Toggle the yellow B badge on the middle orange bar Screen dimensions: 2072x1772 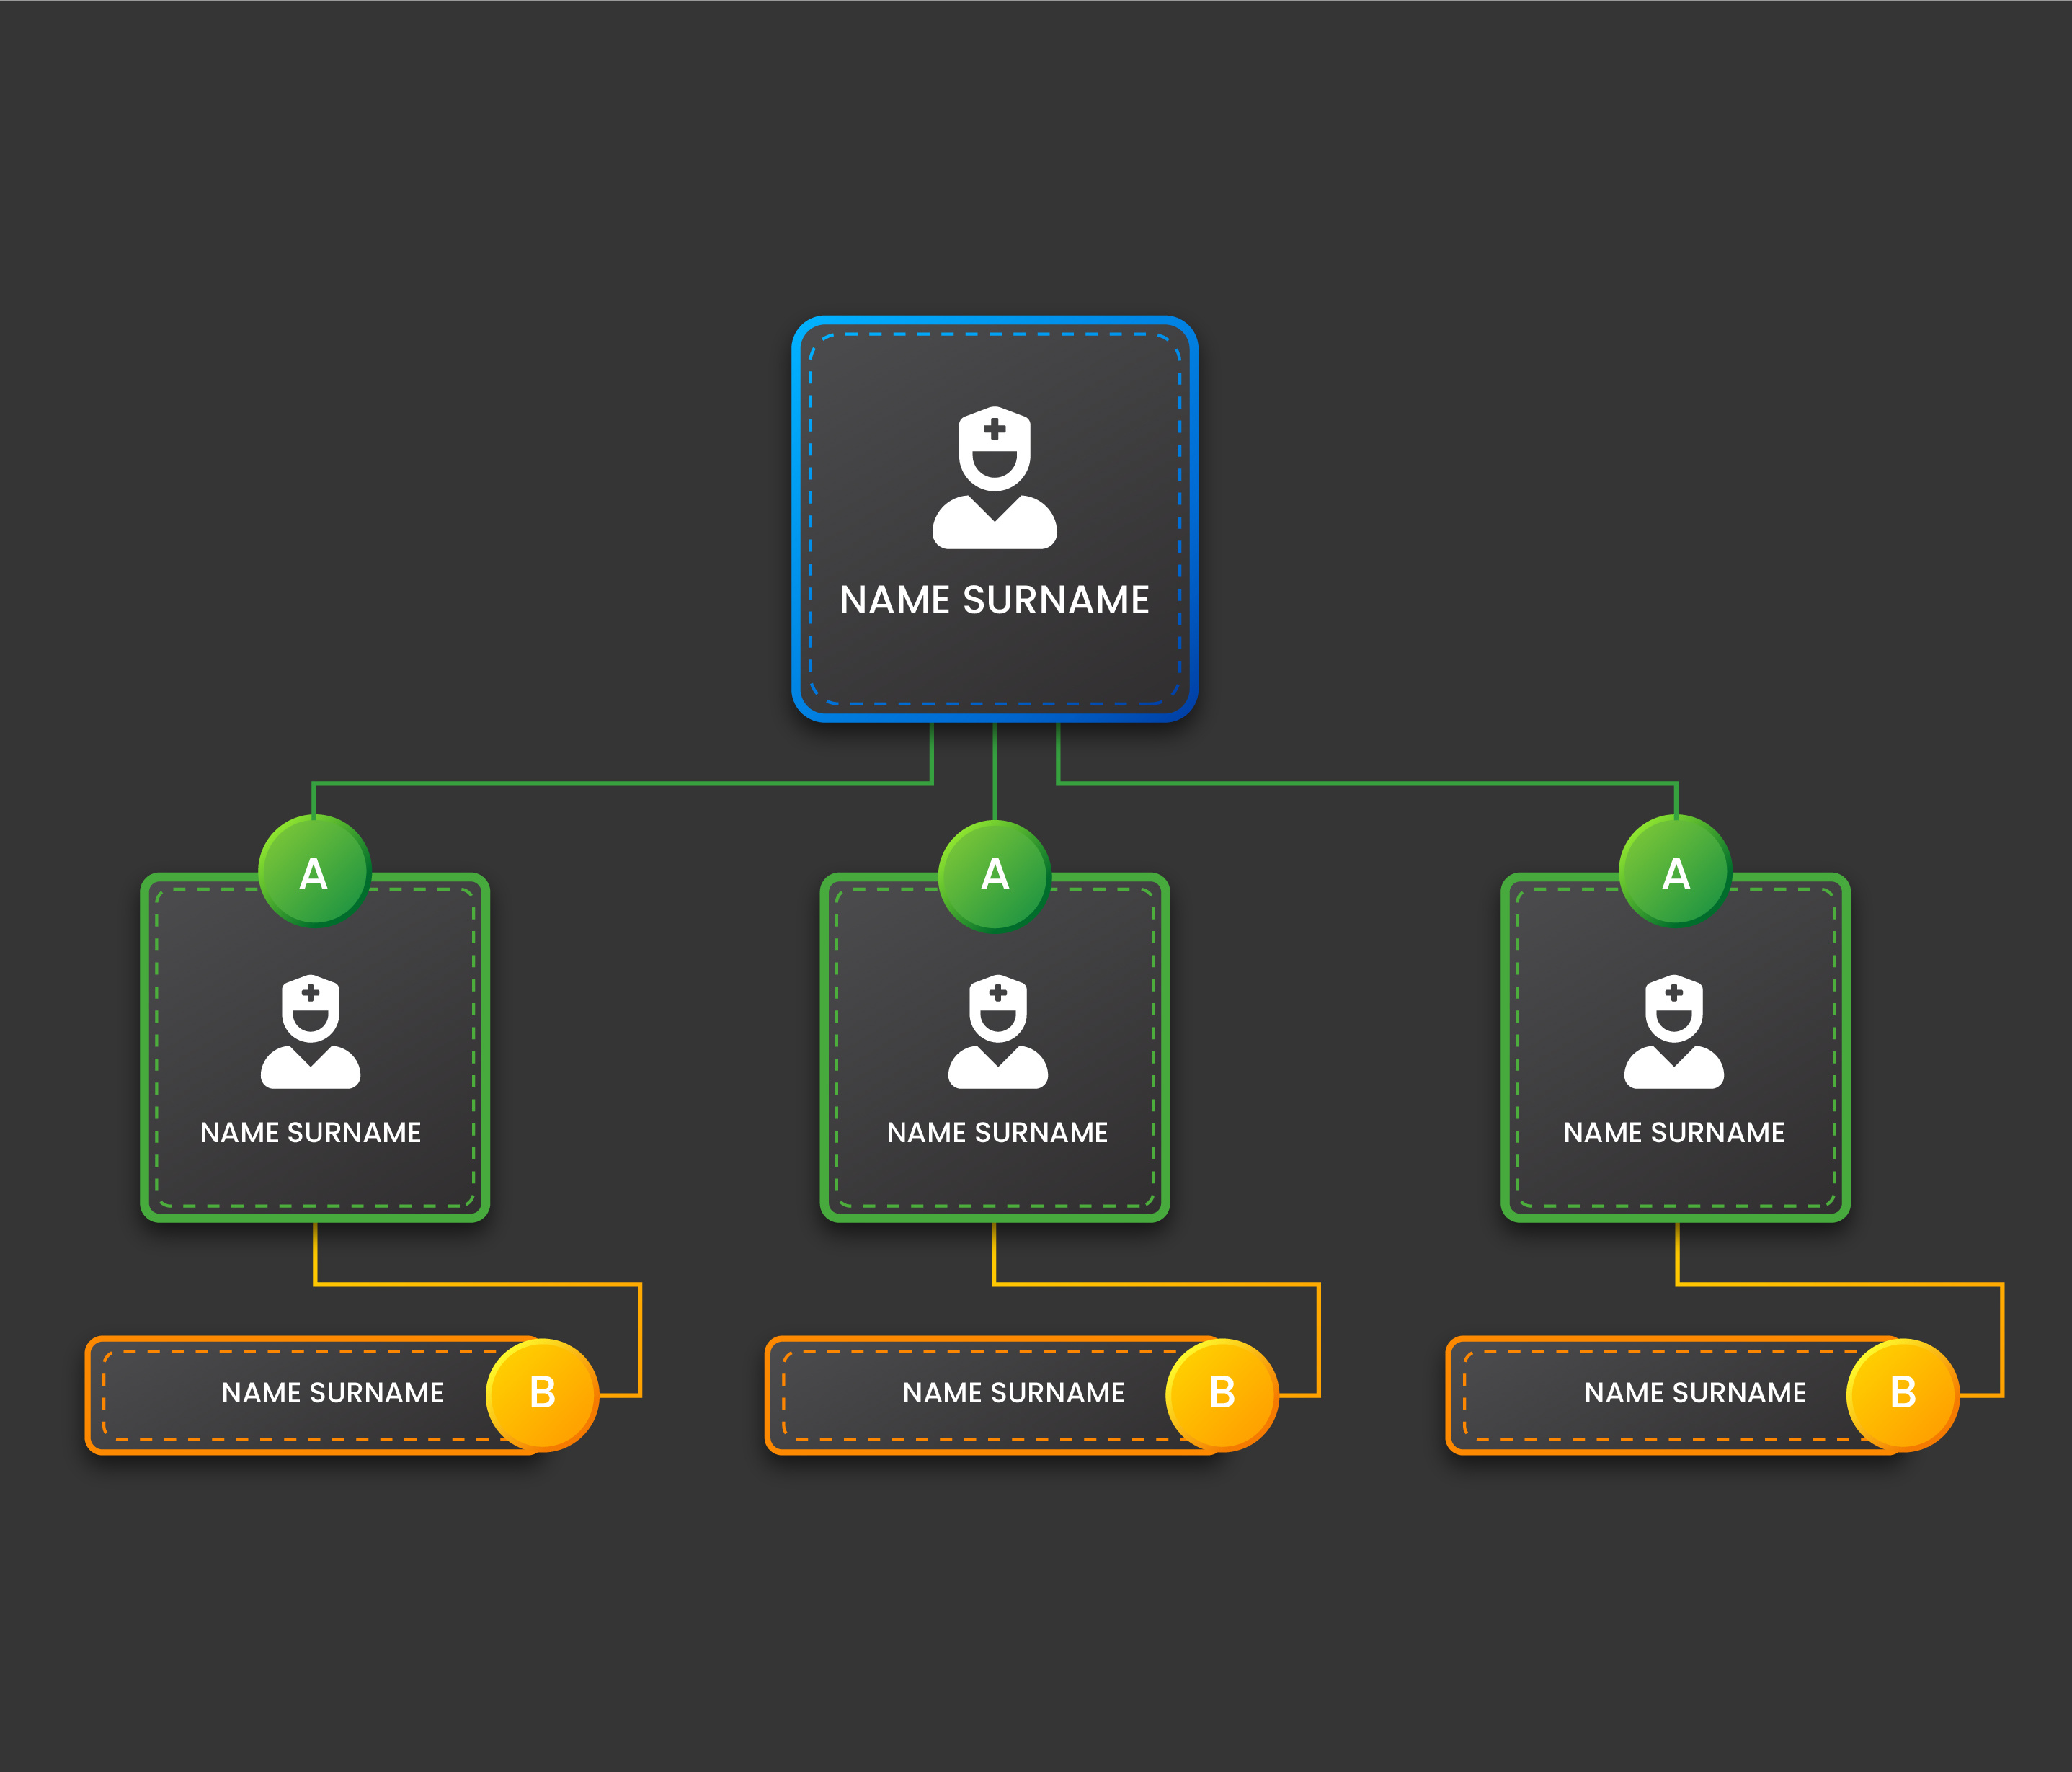coord(1222,1392)
